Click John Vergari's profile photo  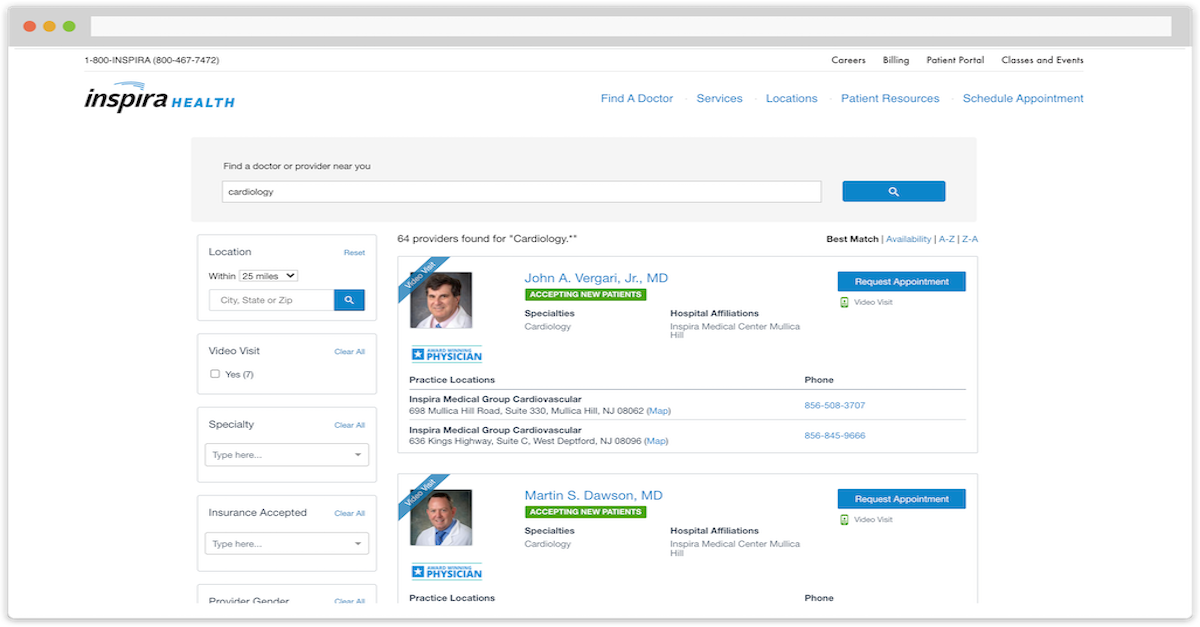pyautogui.click(x=441, y=300)
